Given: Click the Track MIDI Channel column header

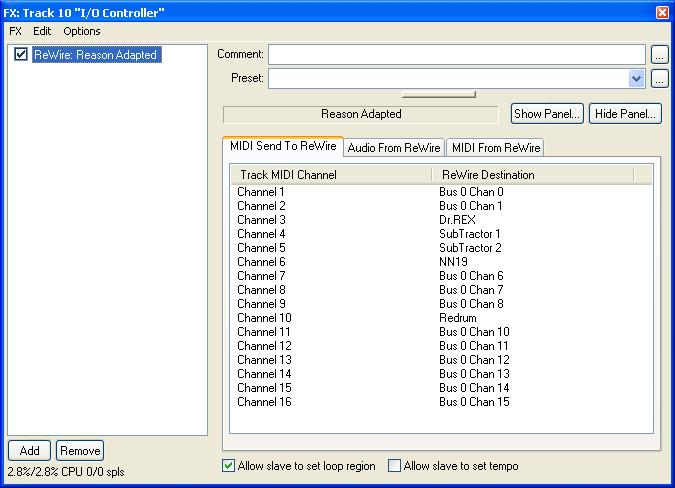Looking at the screenshot, I should click(x=331, y=175).
